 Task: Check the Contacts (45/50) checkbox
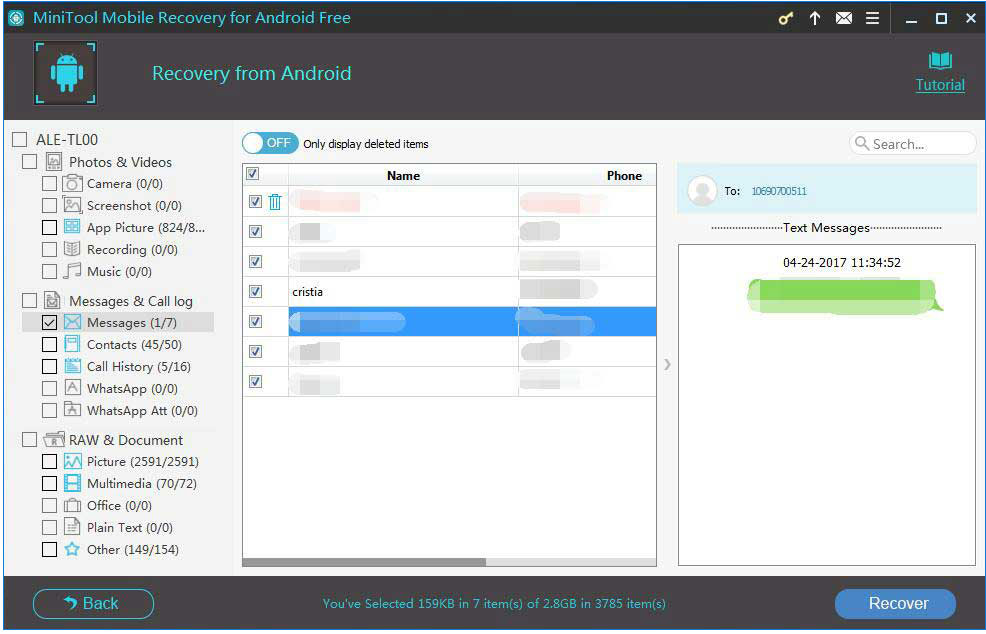(50, 345)
